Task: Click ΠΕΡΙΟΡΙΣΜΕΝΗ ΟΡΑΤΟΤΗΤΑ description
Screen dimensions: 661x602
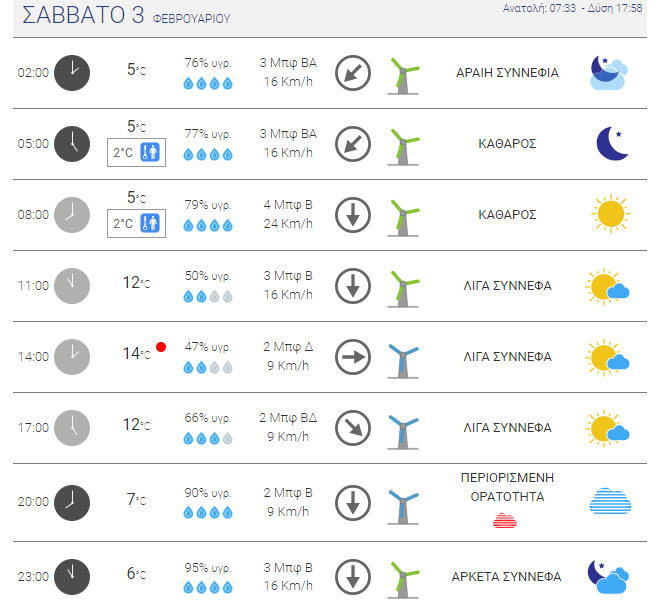Action: coord(507,487)
